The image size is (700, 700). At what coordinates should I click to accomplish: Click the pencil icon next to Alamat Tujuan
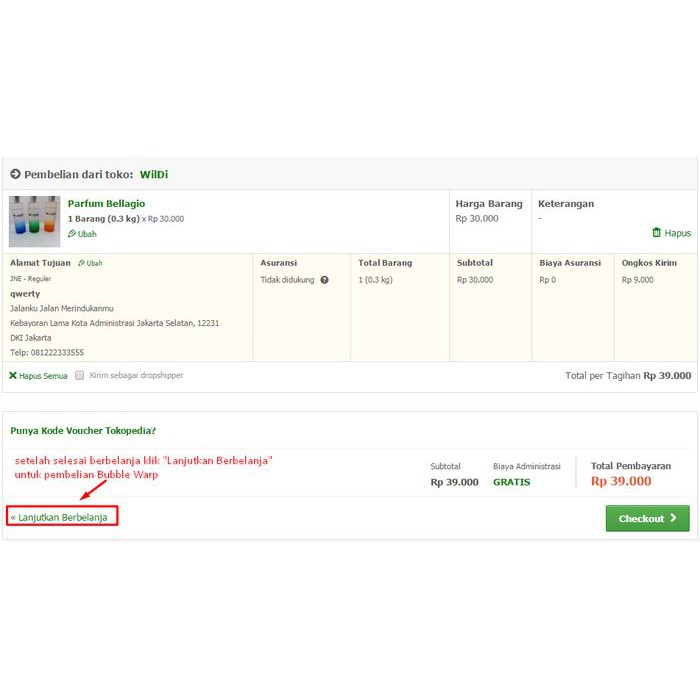tap(81, 263)
